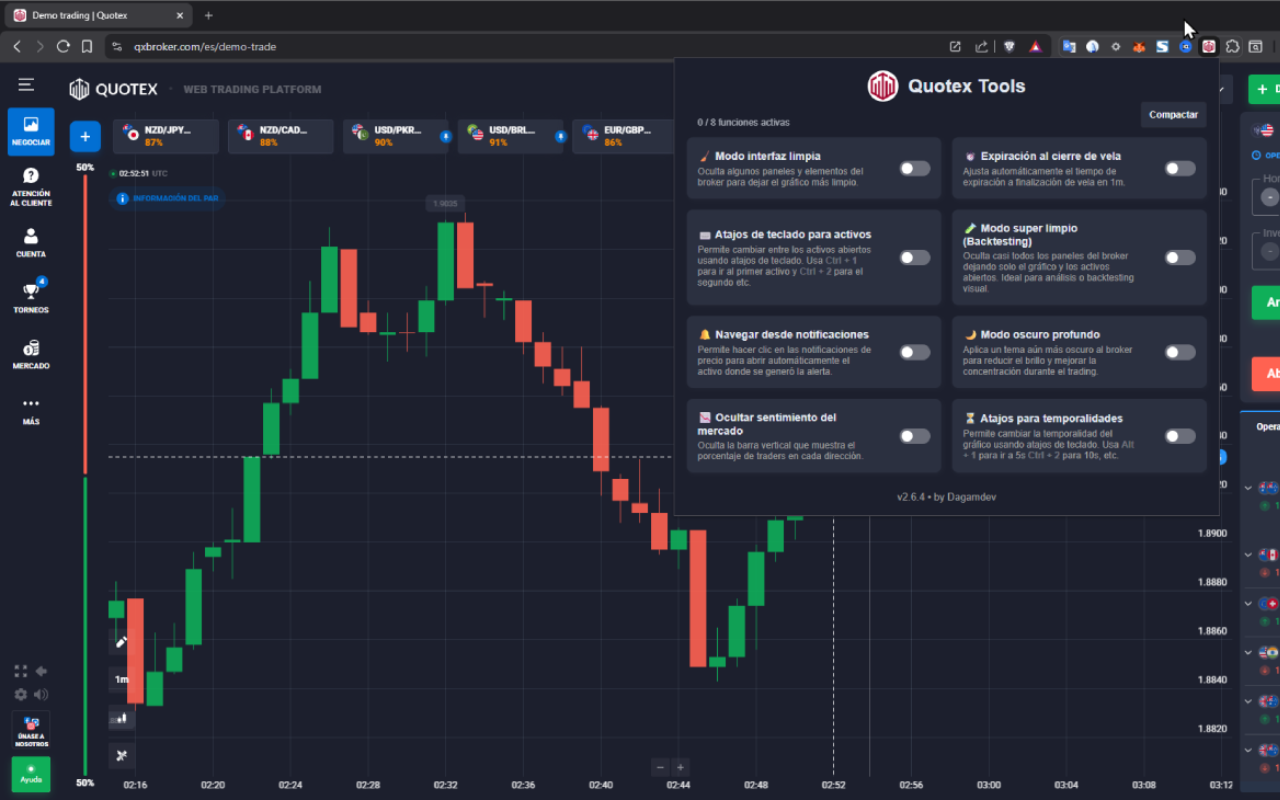Open the settings gear in sidebar

click(x=21, y=694)
